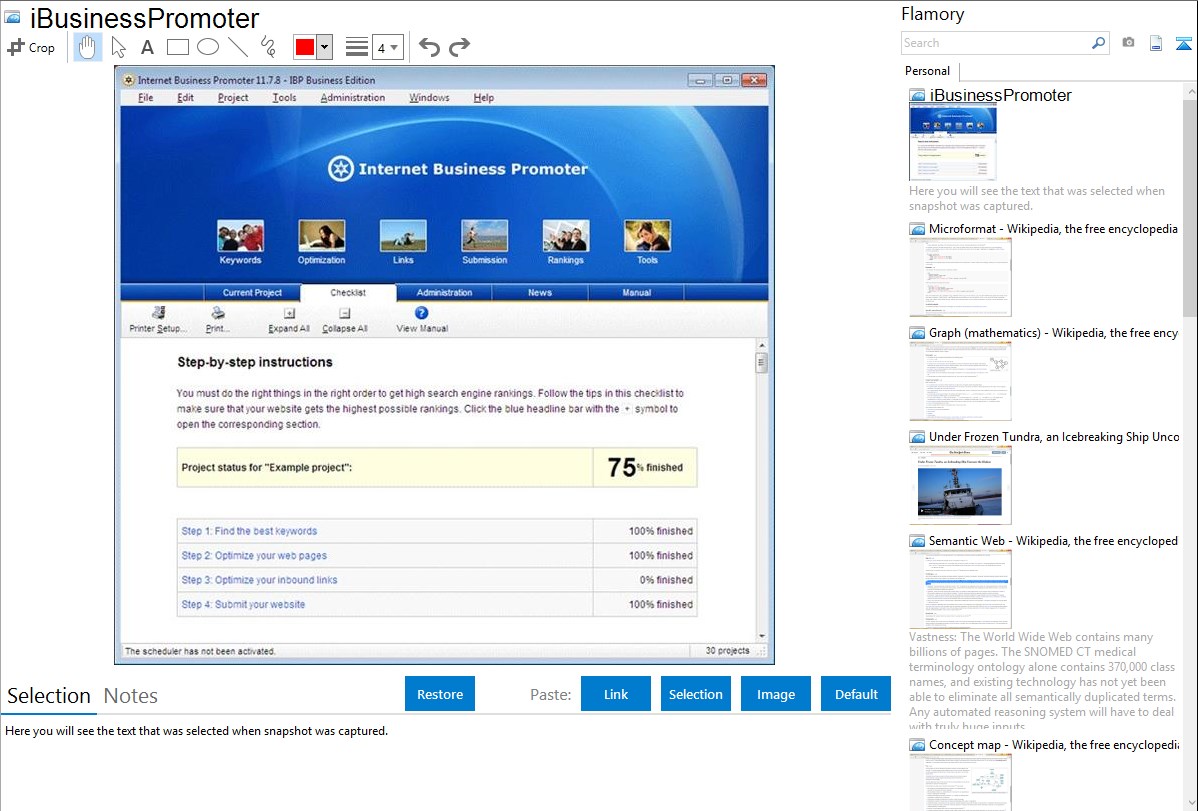
Task: Expand Step 4: Submit your website
Action: tap(243, 605)
